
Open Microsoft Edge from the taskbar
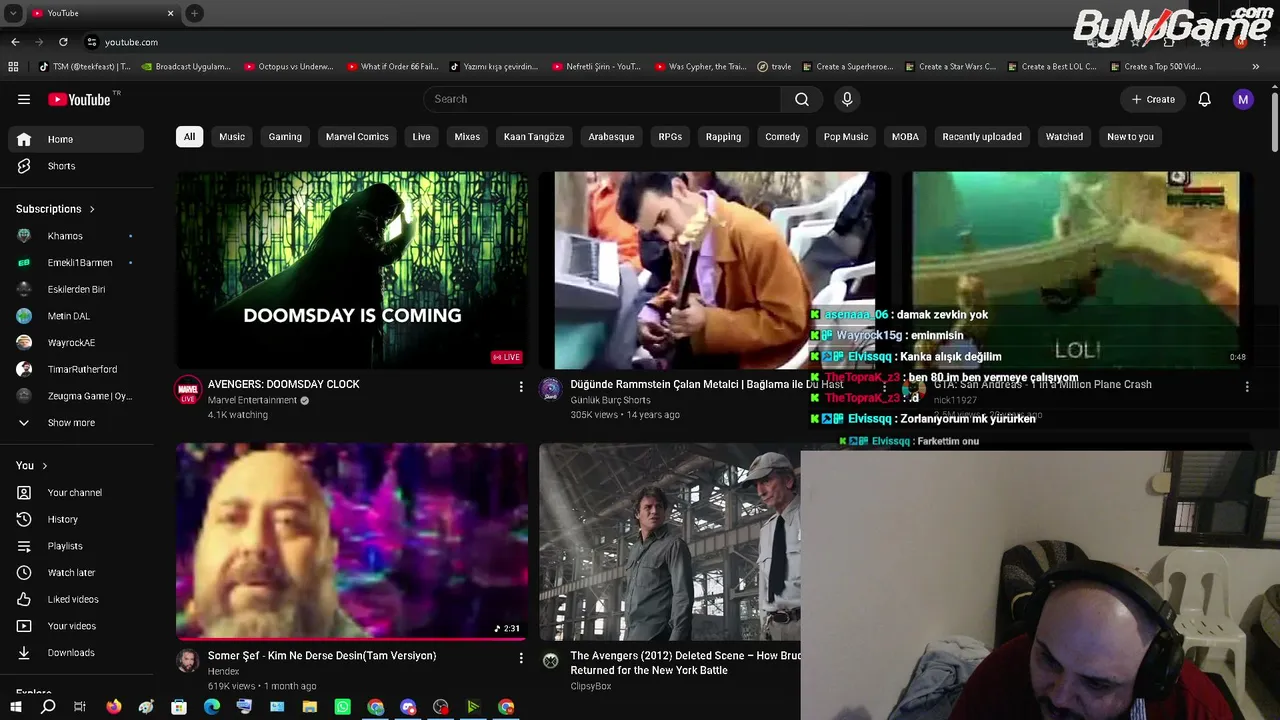pos(212,707)
